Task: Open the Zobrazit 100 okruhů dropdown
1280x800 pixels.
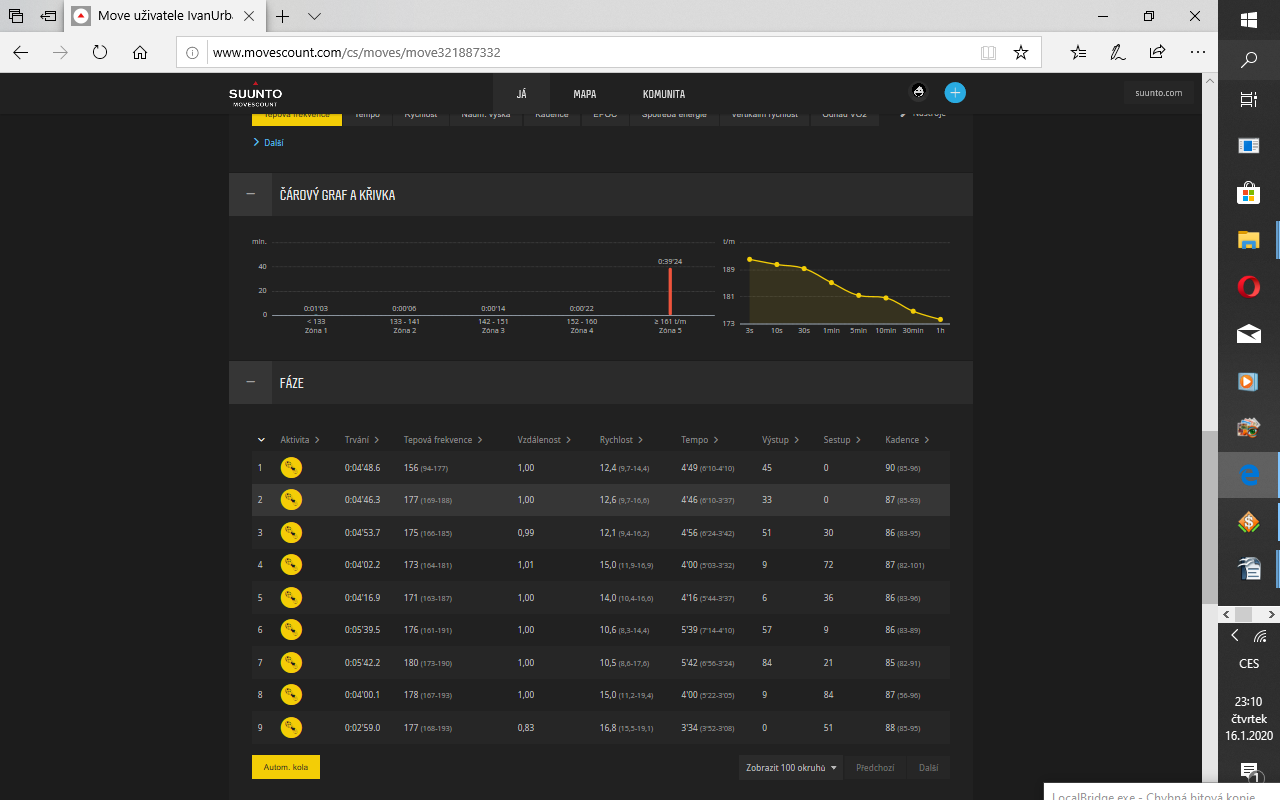Action: click(791, 768)
